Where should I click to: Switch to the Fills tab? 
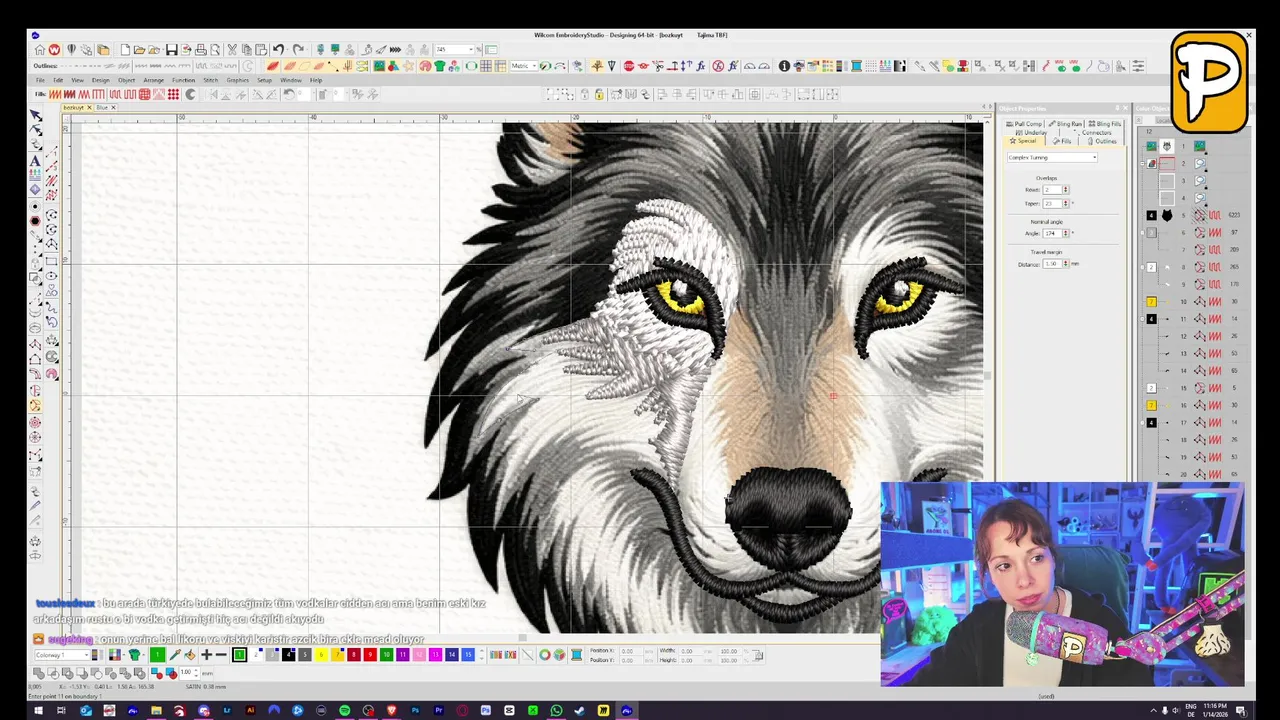tap(1063, 141)
